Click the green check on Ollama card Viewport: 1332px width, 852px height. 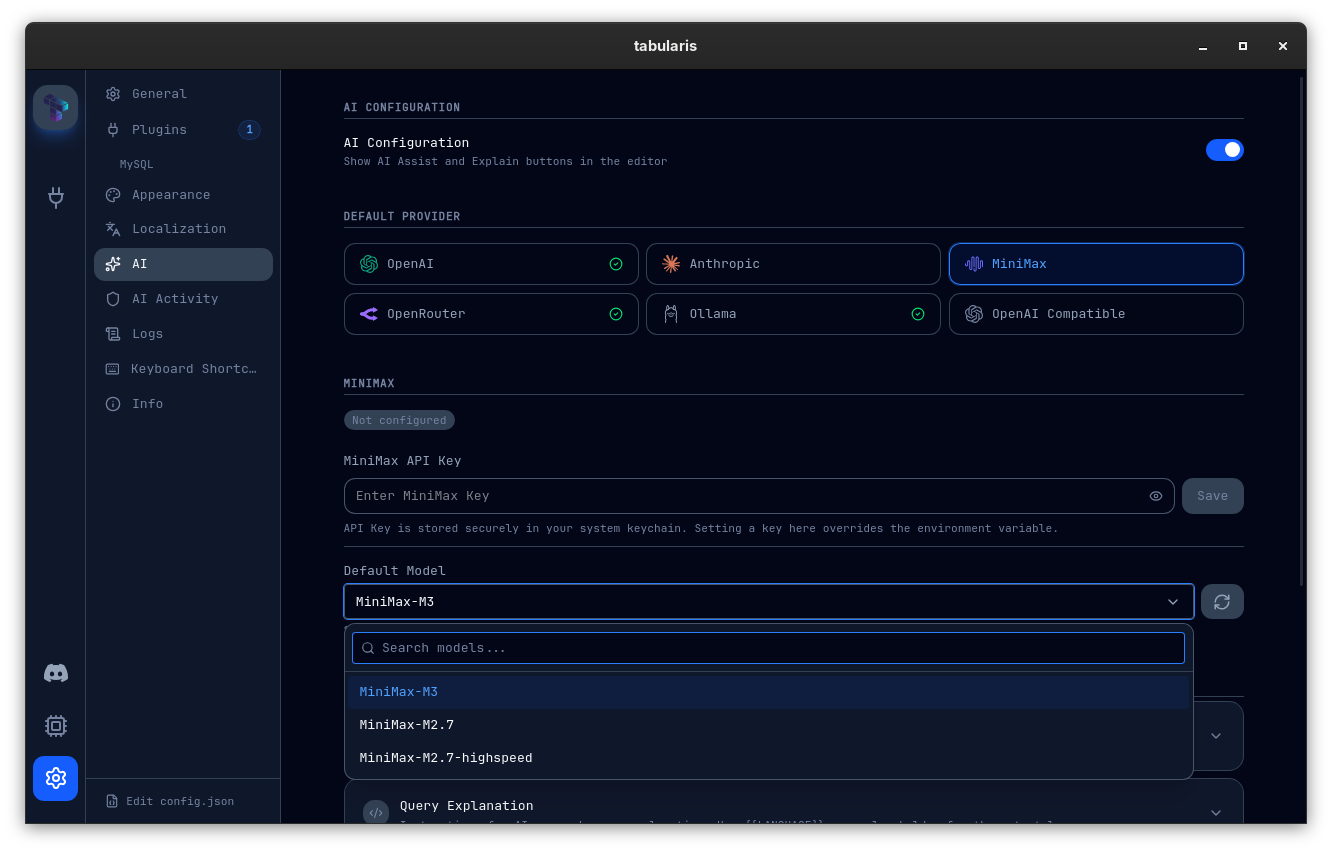pyautogui.click(x=918, y=314)
